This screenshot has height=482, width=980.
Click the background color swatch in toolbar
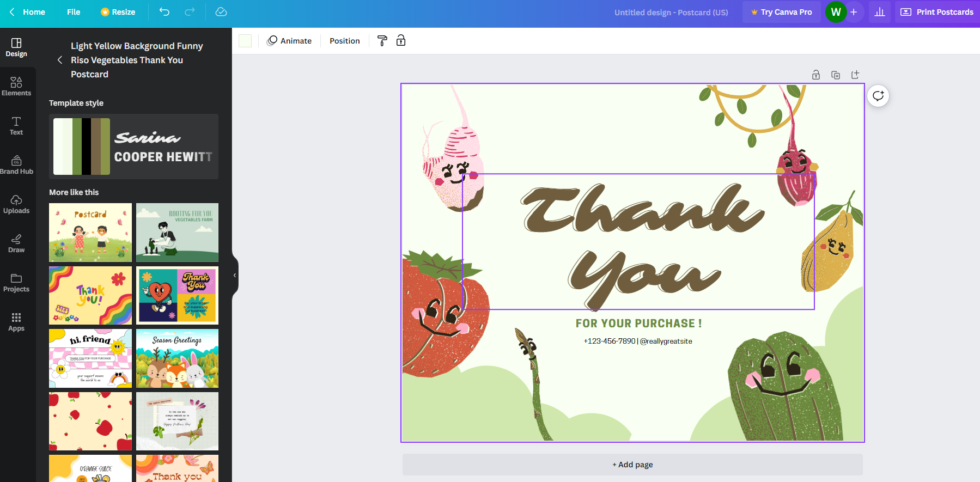coord(245,41)
